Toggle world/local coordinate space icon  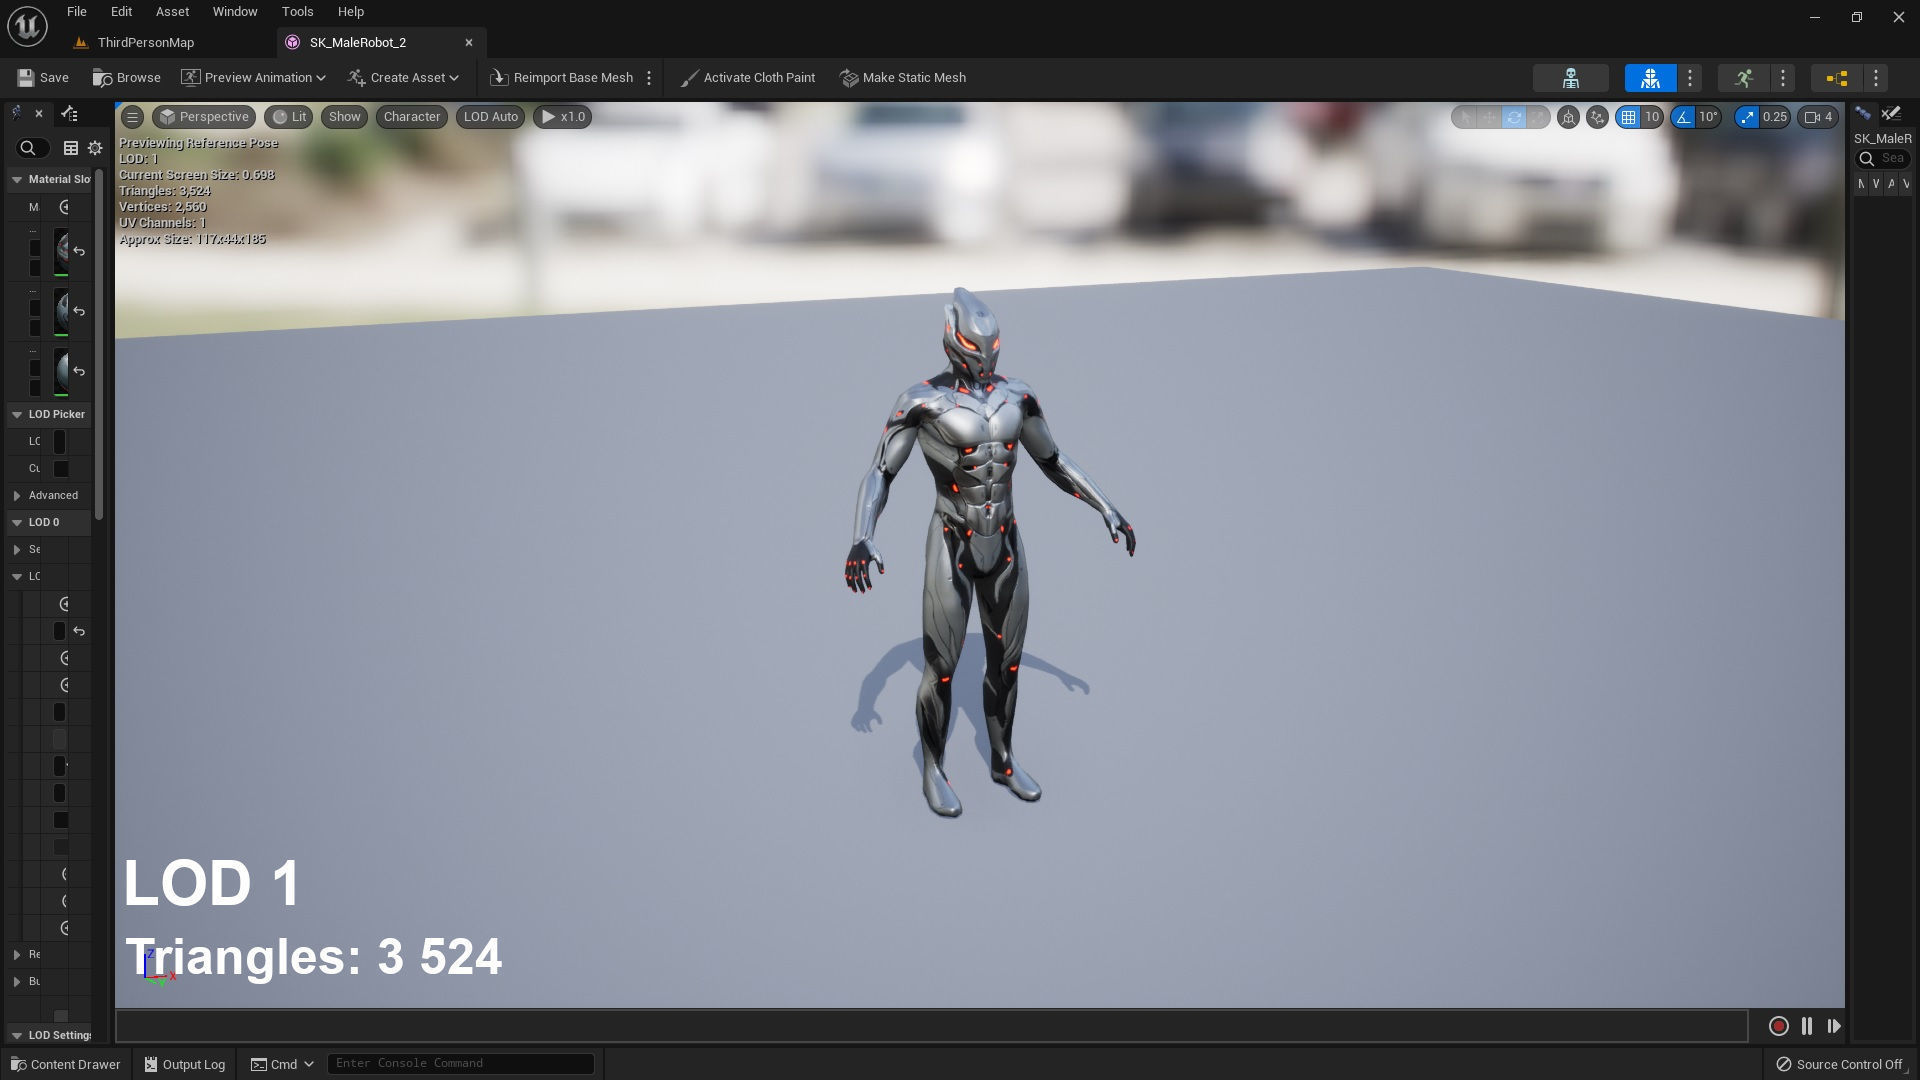[x=1568, y=117]
